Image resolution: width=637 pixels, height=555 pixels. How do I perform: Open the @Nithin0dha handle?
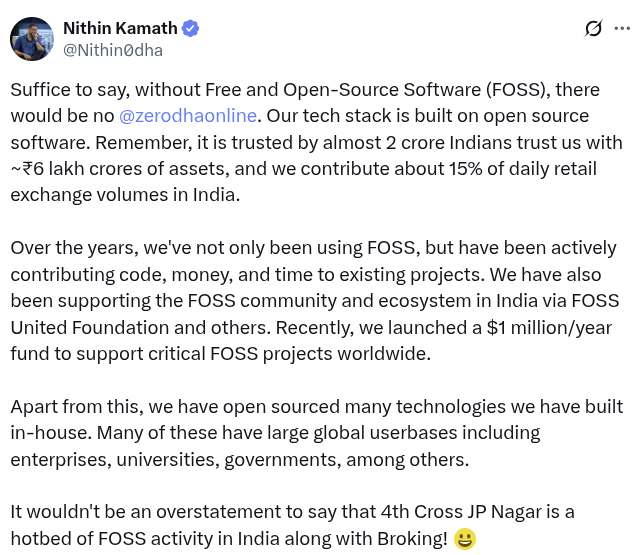[113, 50]
